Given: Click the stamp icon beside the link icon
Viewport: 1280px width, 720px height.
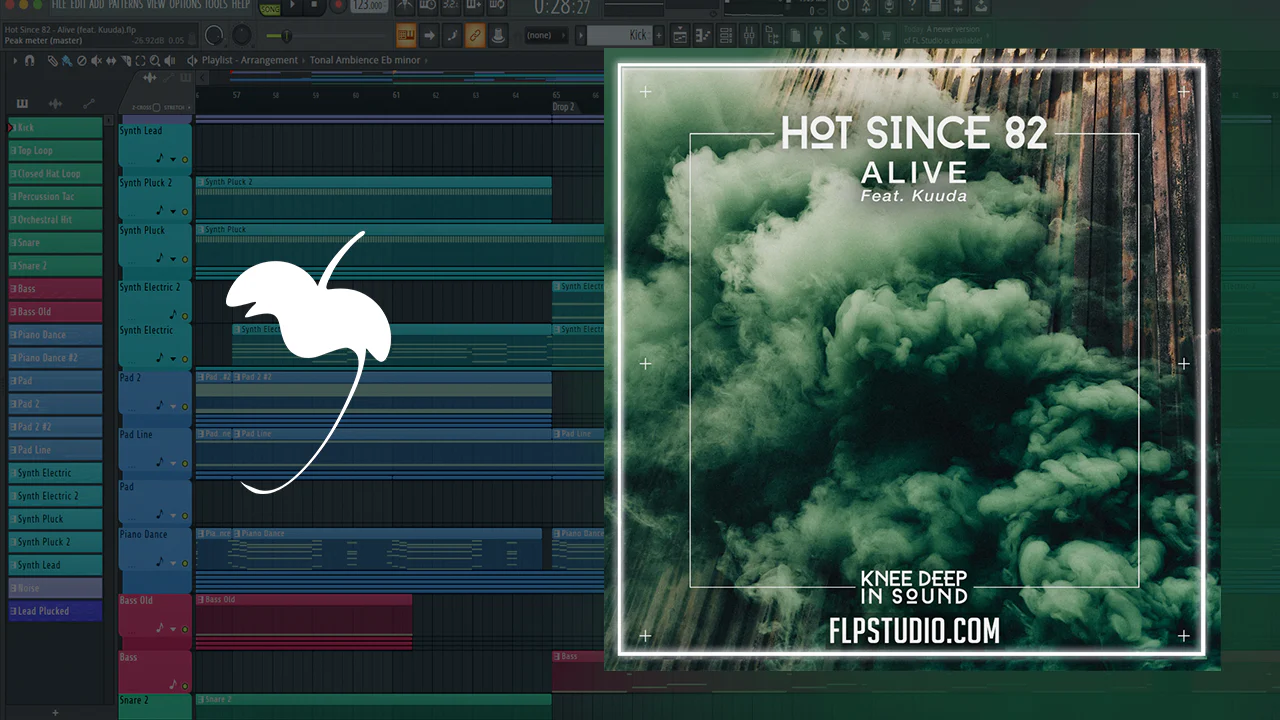Looking at the screenshot, I should click(x=498, y=35).
